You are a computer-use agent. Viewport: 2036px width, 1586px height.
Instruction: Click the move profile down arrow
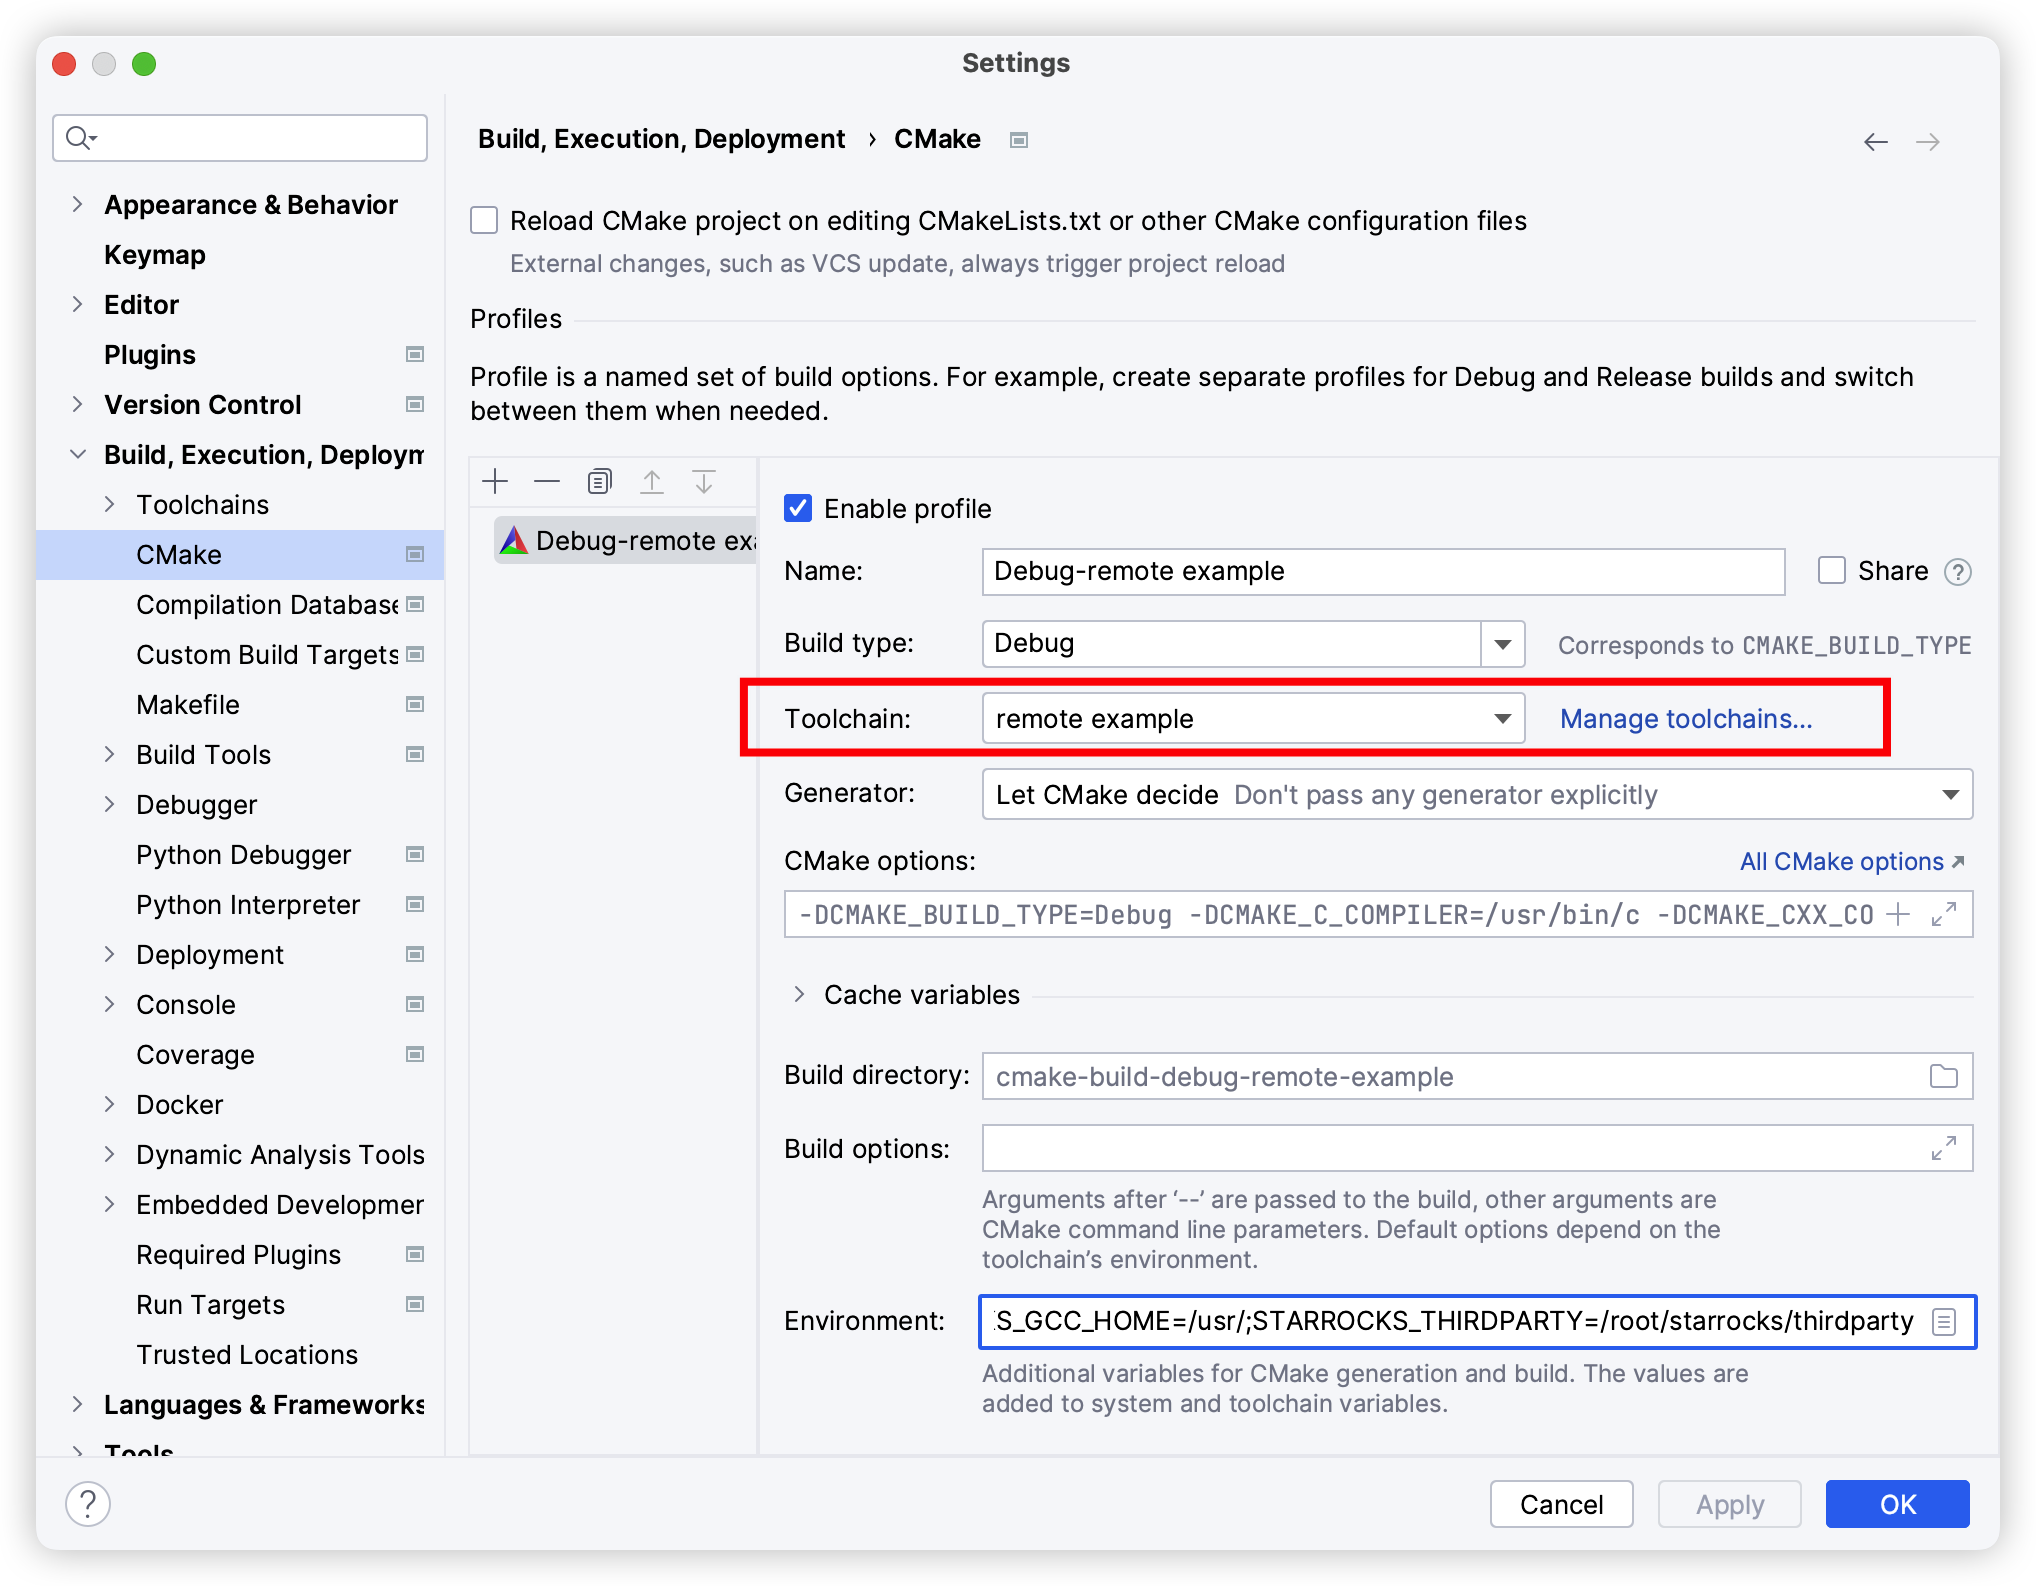(x=704, y=482)
